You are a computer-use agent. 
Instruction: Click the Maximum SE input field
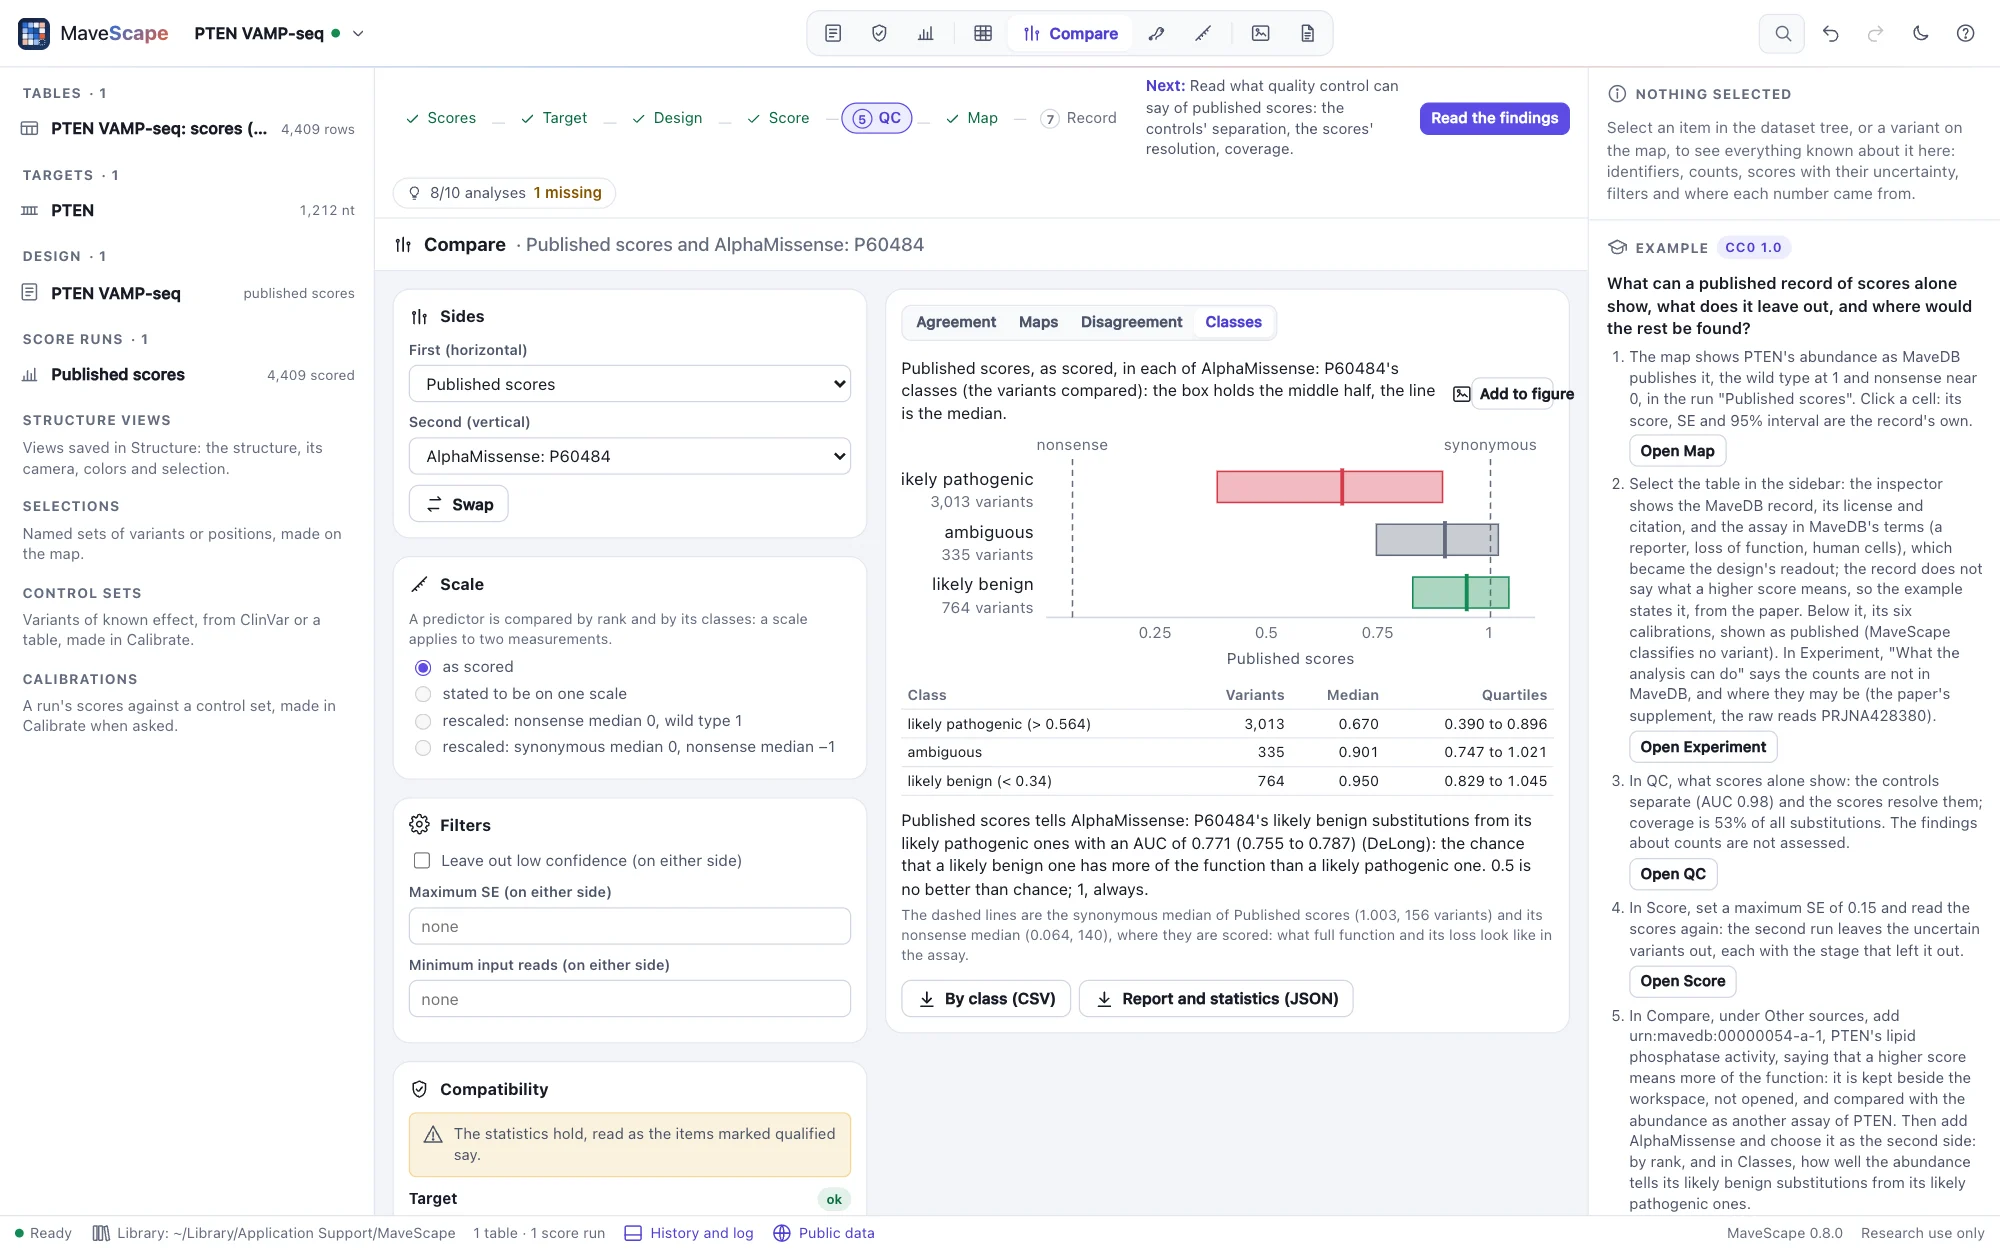[630, 926]
